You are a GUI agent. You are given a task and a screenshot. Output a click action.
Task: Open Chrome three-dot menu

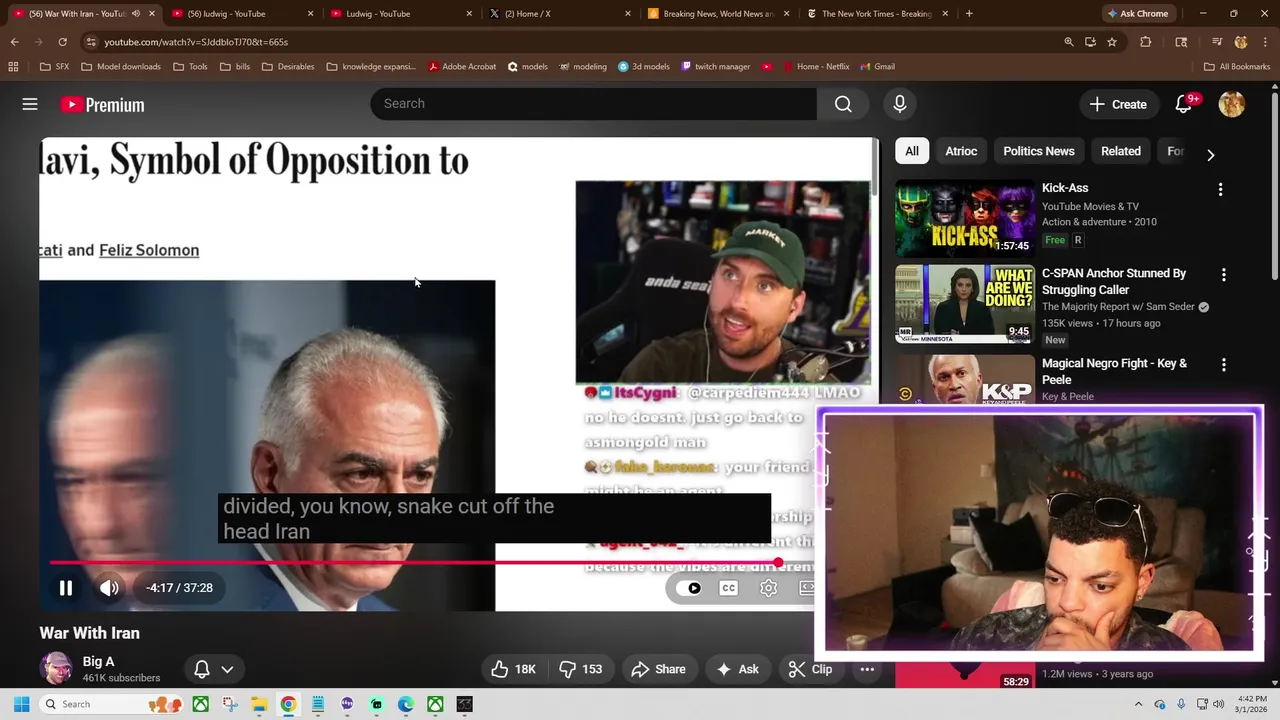[x=1265, y=42]
